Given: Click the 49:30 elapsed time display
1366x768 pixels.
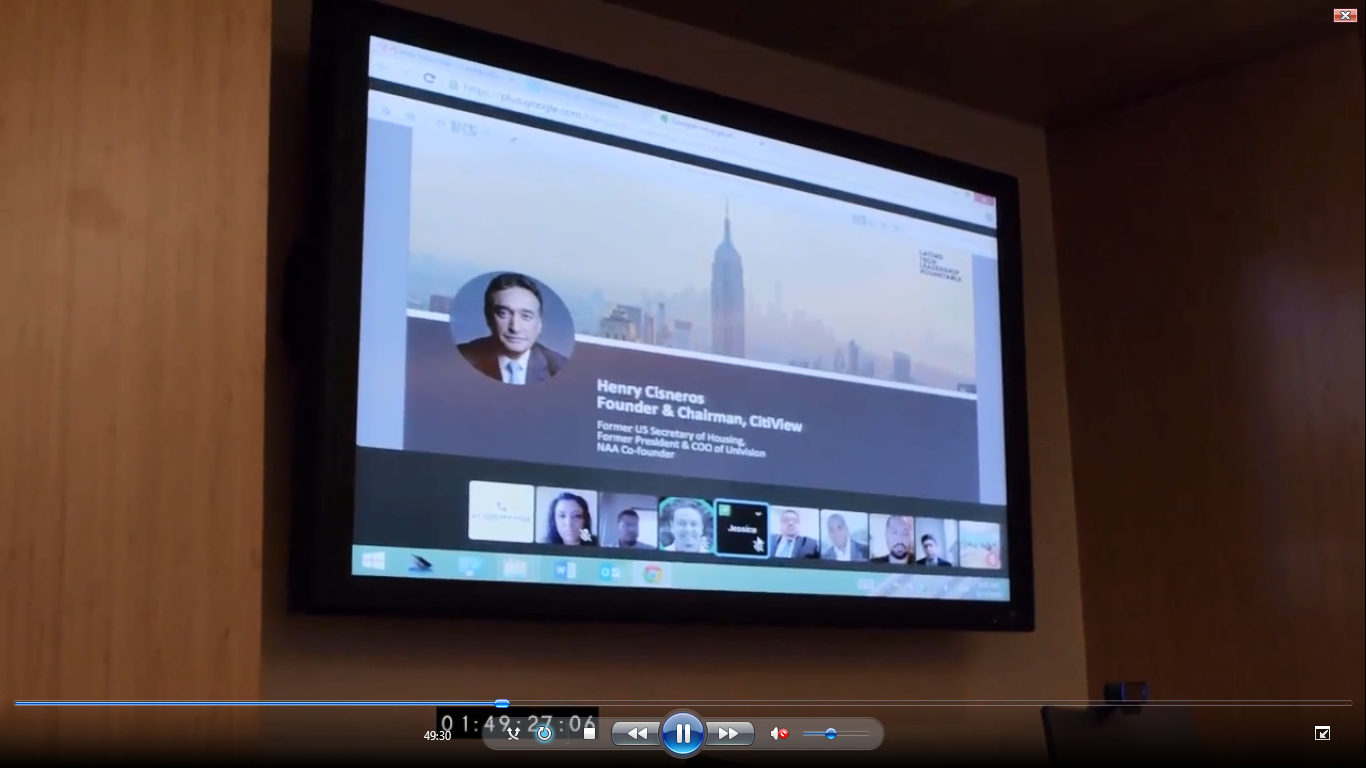Looking at the screenshot, I should point(437,735).
